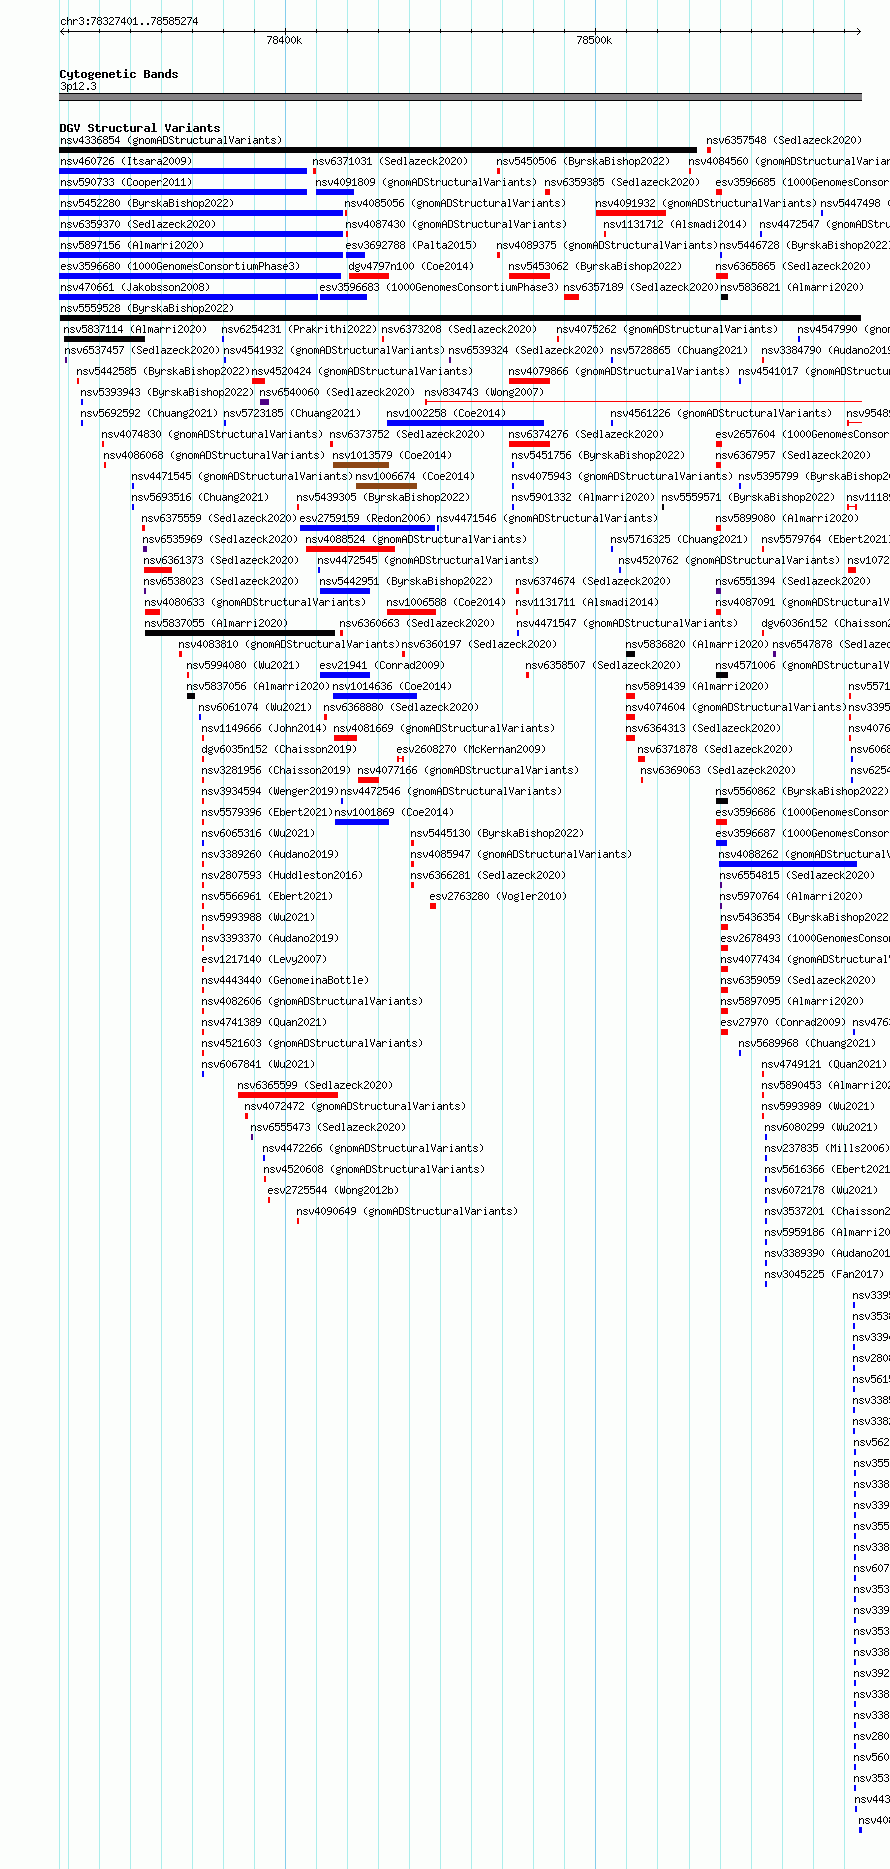The image size is (890, 1869).
Task: Open nsv1131712 (Alsmadi2014) variant
Action: pyautogui.click(x=675, y=224)
